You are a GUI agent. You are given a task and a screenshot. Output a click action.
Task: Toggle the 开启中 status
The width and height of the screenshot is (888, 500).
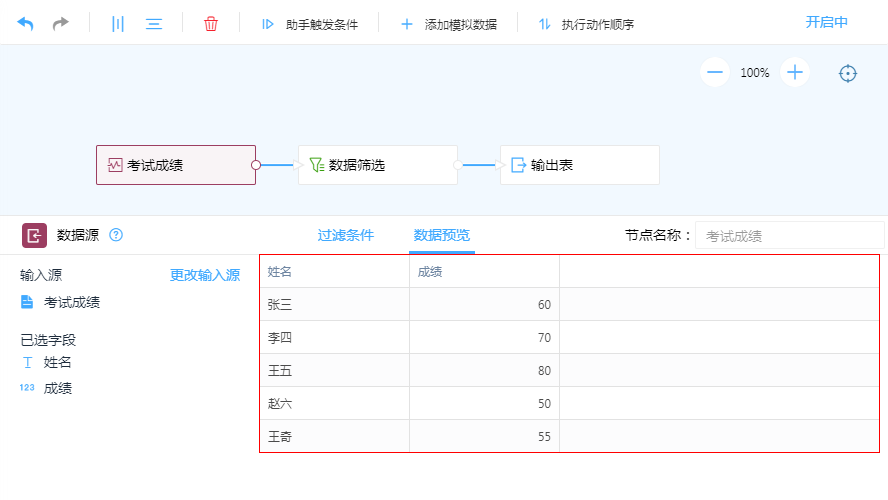pos(827,22)
